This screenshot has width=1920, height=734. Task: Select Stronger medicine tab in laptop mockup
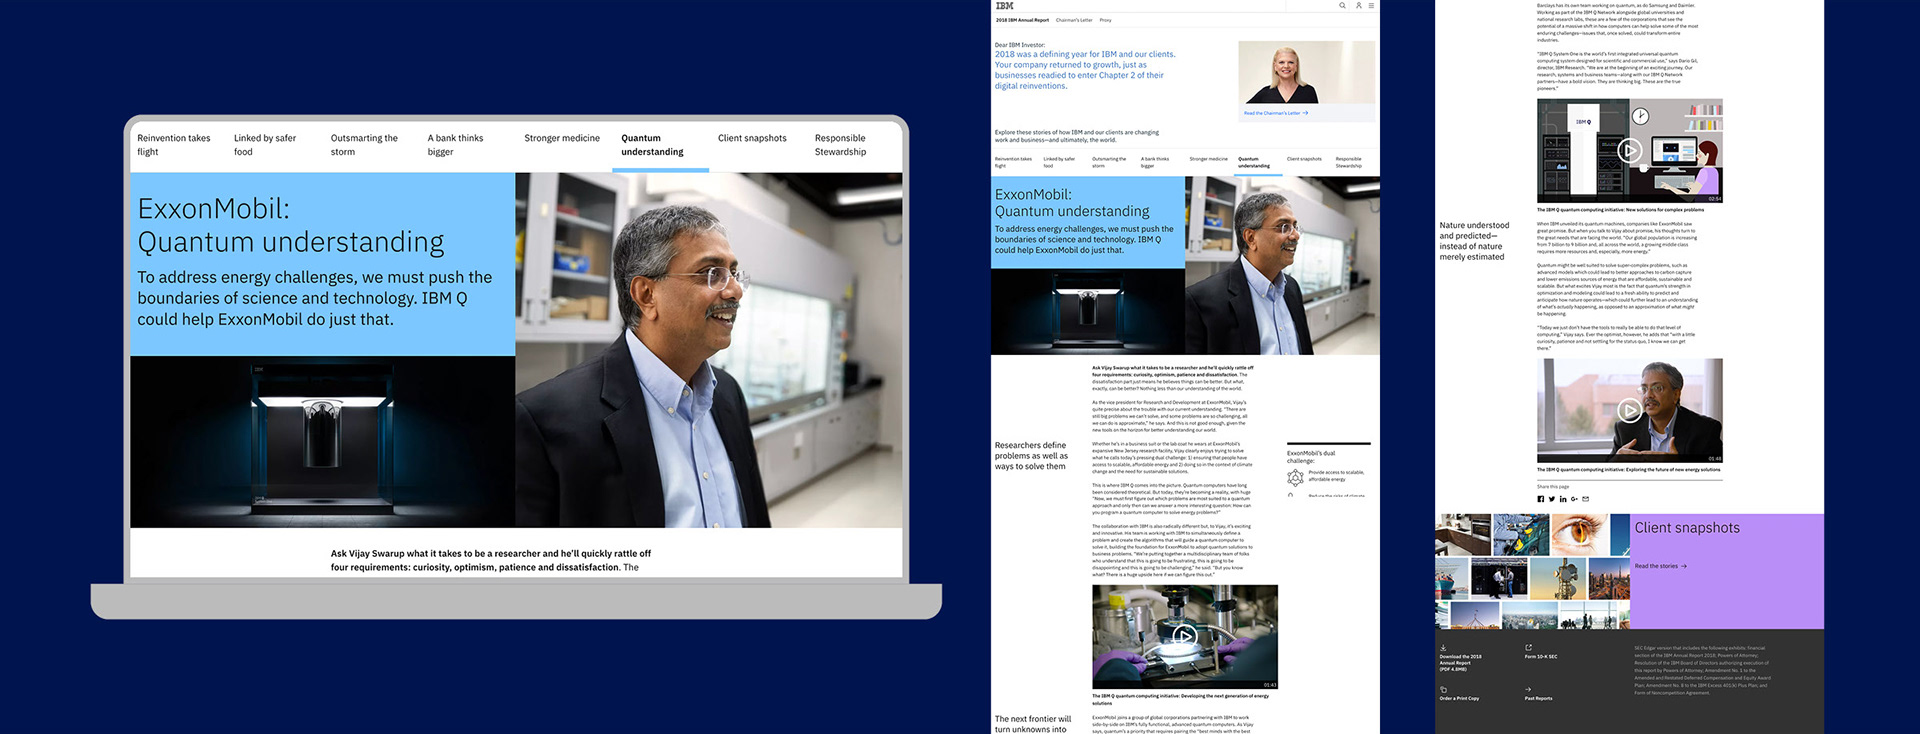pyautogui.click(x=562, y=138)
